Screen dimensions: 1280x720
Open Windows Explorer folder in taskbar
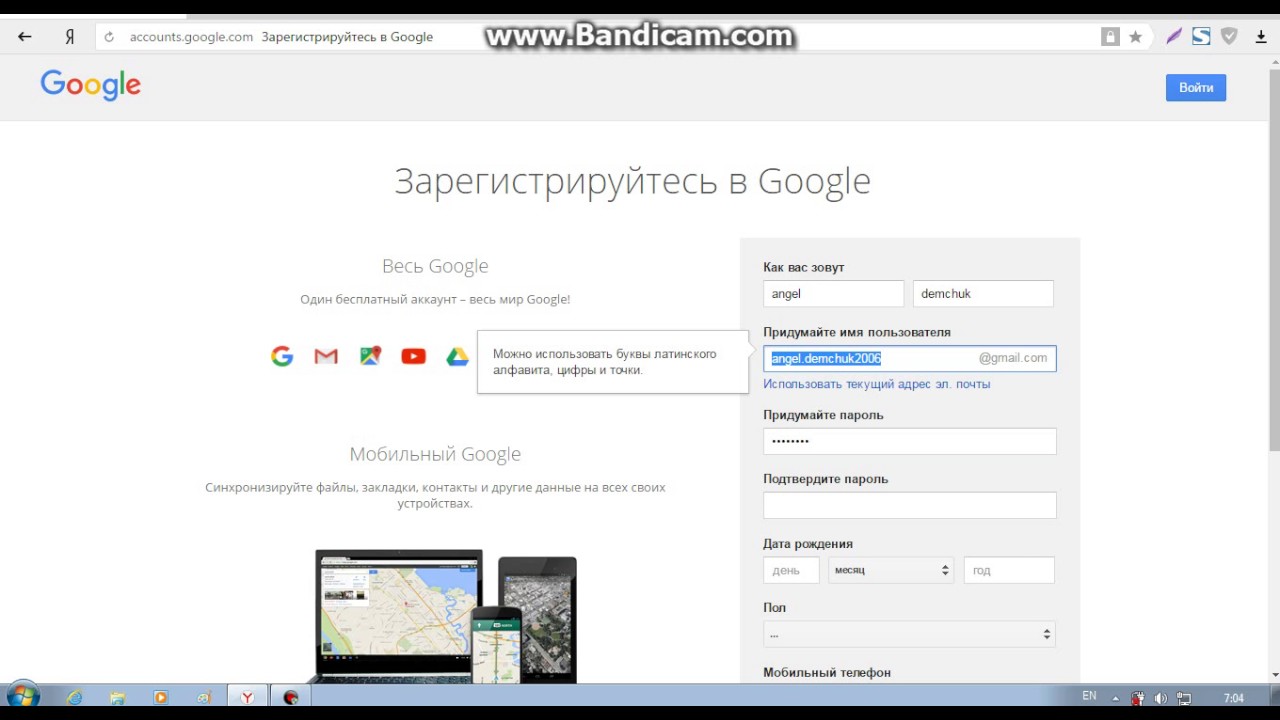point(117,697)
